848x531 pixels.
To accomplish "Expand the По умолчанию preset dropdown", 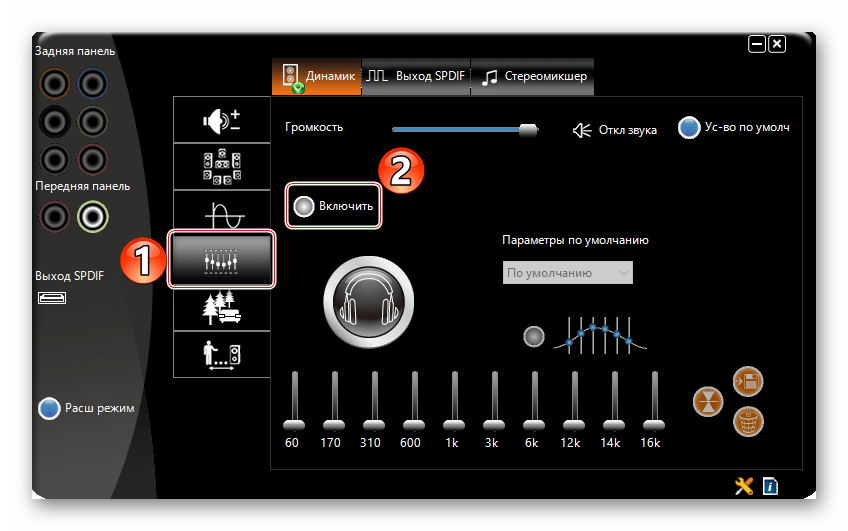I will tap(568, 272).
